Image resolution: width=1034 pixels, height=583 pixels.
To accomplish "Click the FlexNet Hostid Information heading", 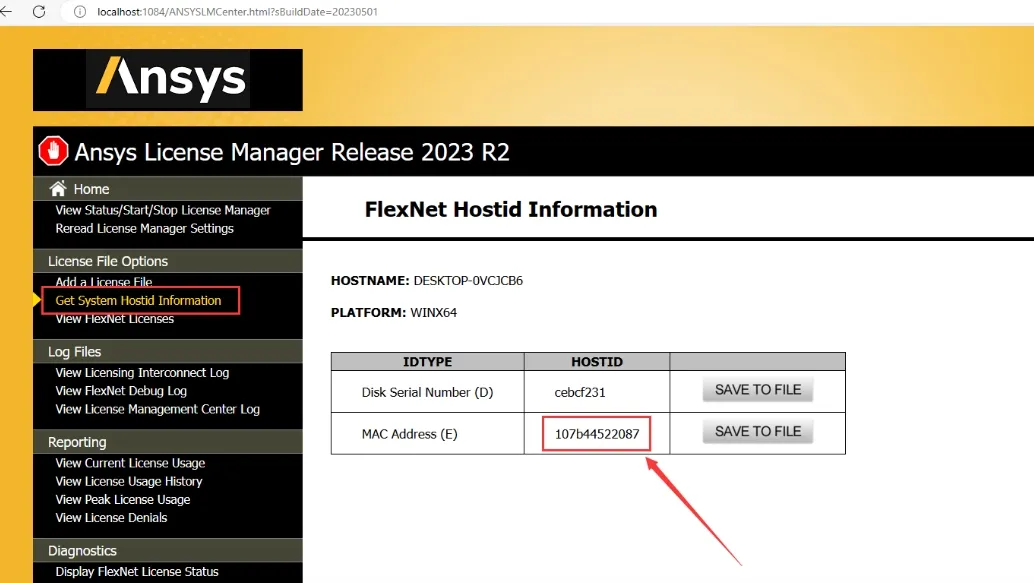I will point(511,209).
